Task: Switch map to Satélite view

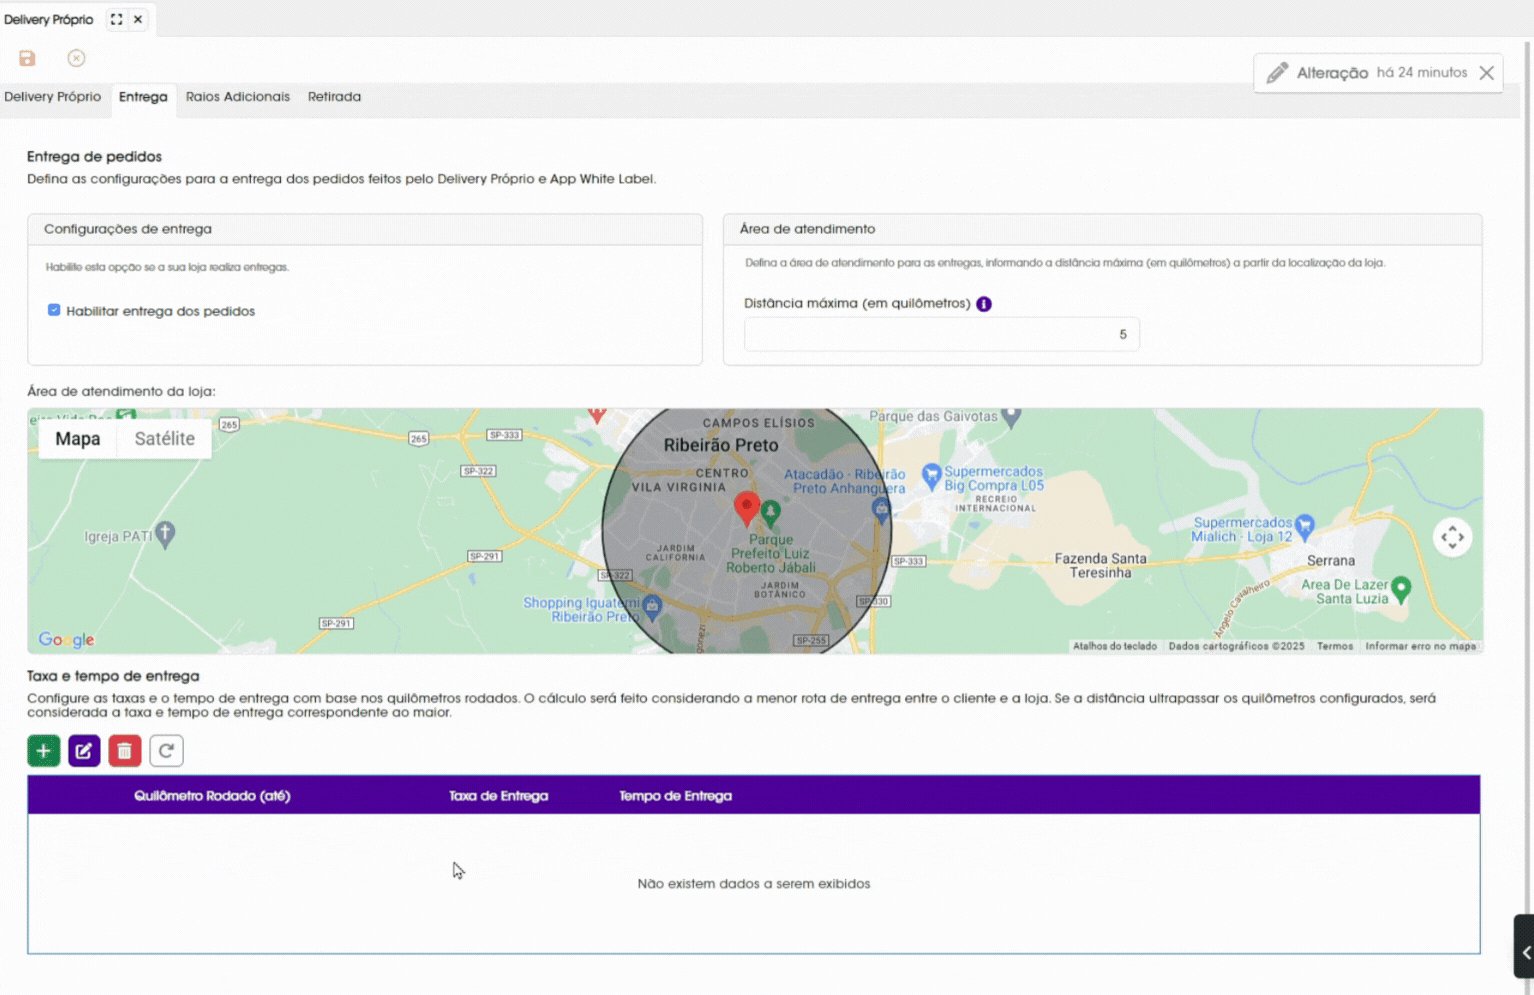Action: [x=165, y=439]
